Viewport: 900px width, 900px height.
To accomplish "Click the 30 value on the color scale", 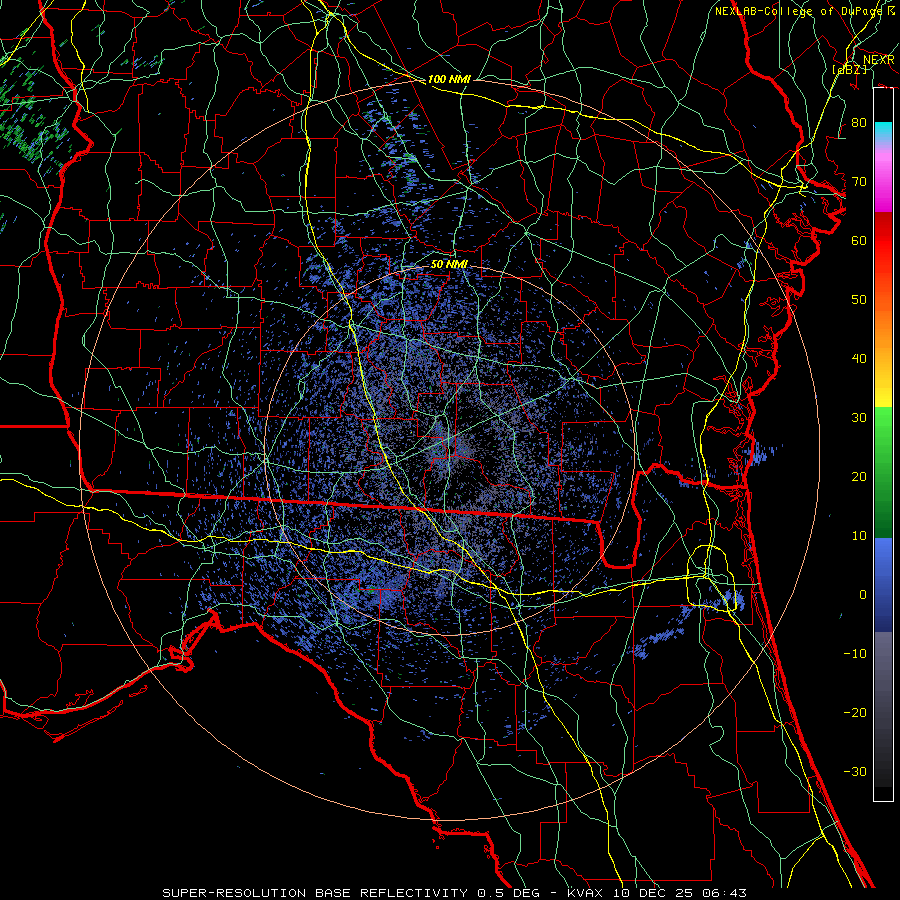I will click(x=859, y=417).
